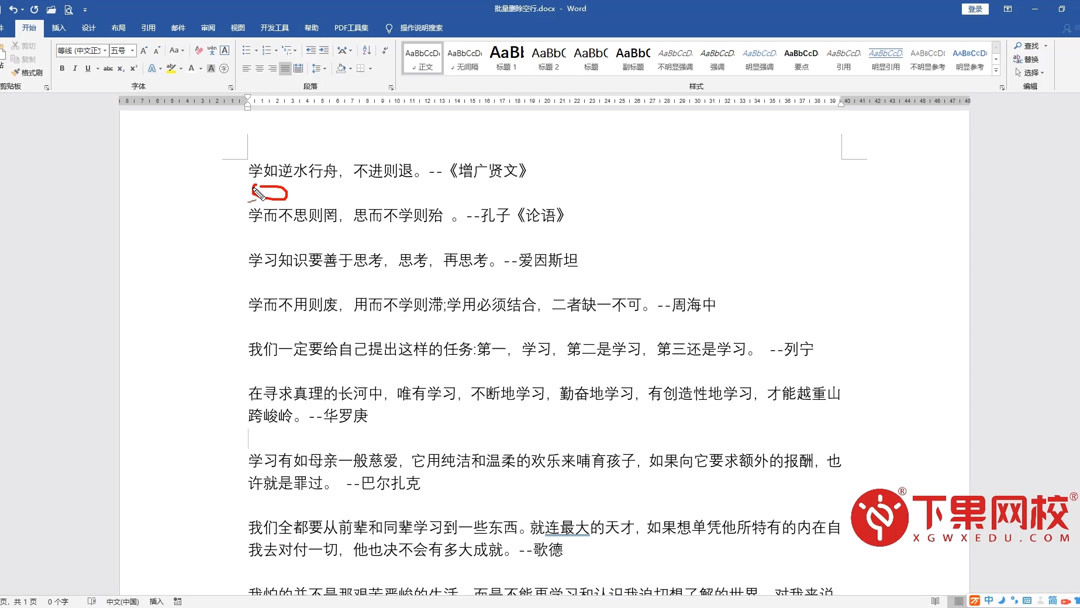Apply bullet list formatting
The width and height of the screenshot is (1080, 608).
point(247,49)
